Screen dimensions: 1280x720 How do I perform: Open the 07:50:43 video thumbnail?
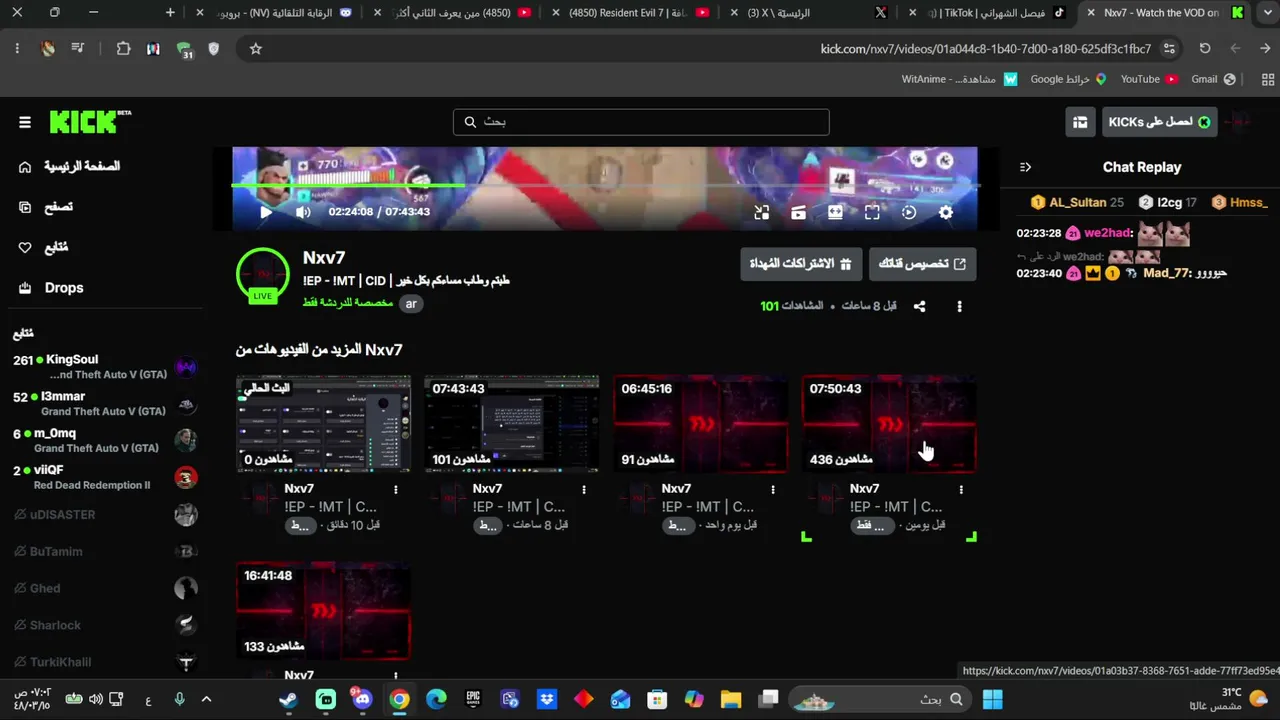pos(889,424)
